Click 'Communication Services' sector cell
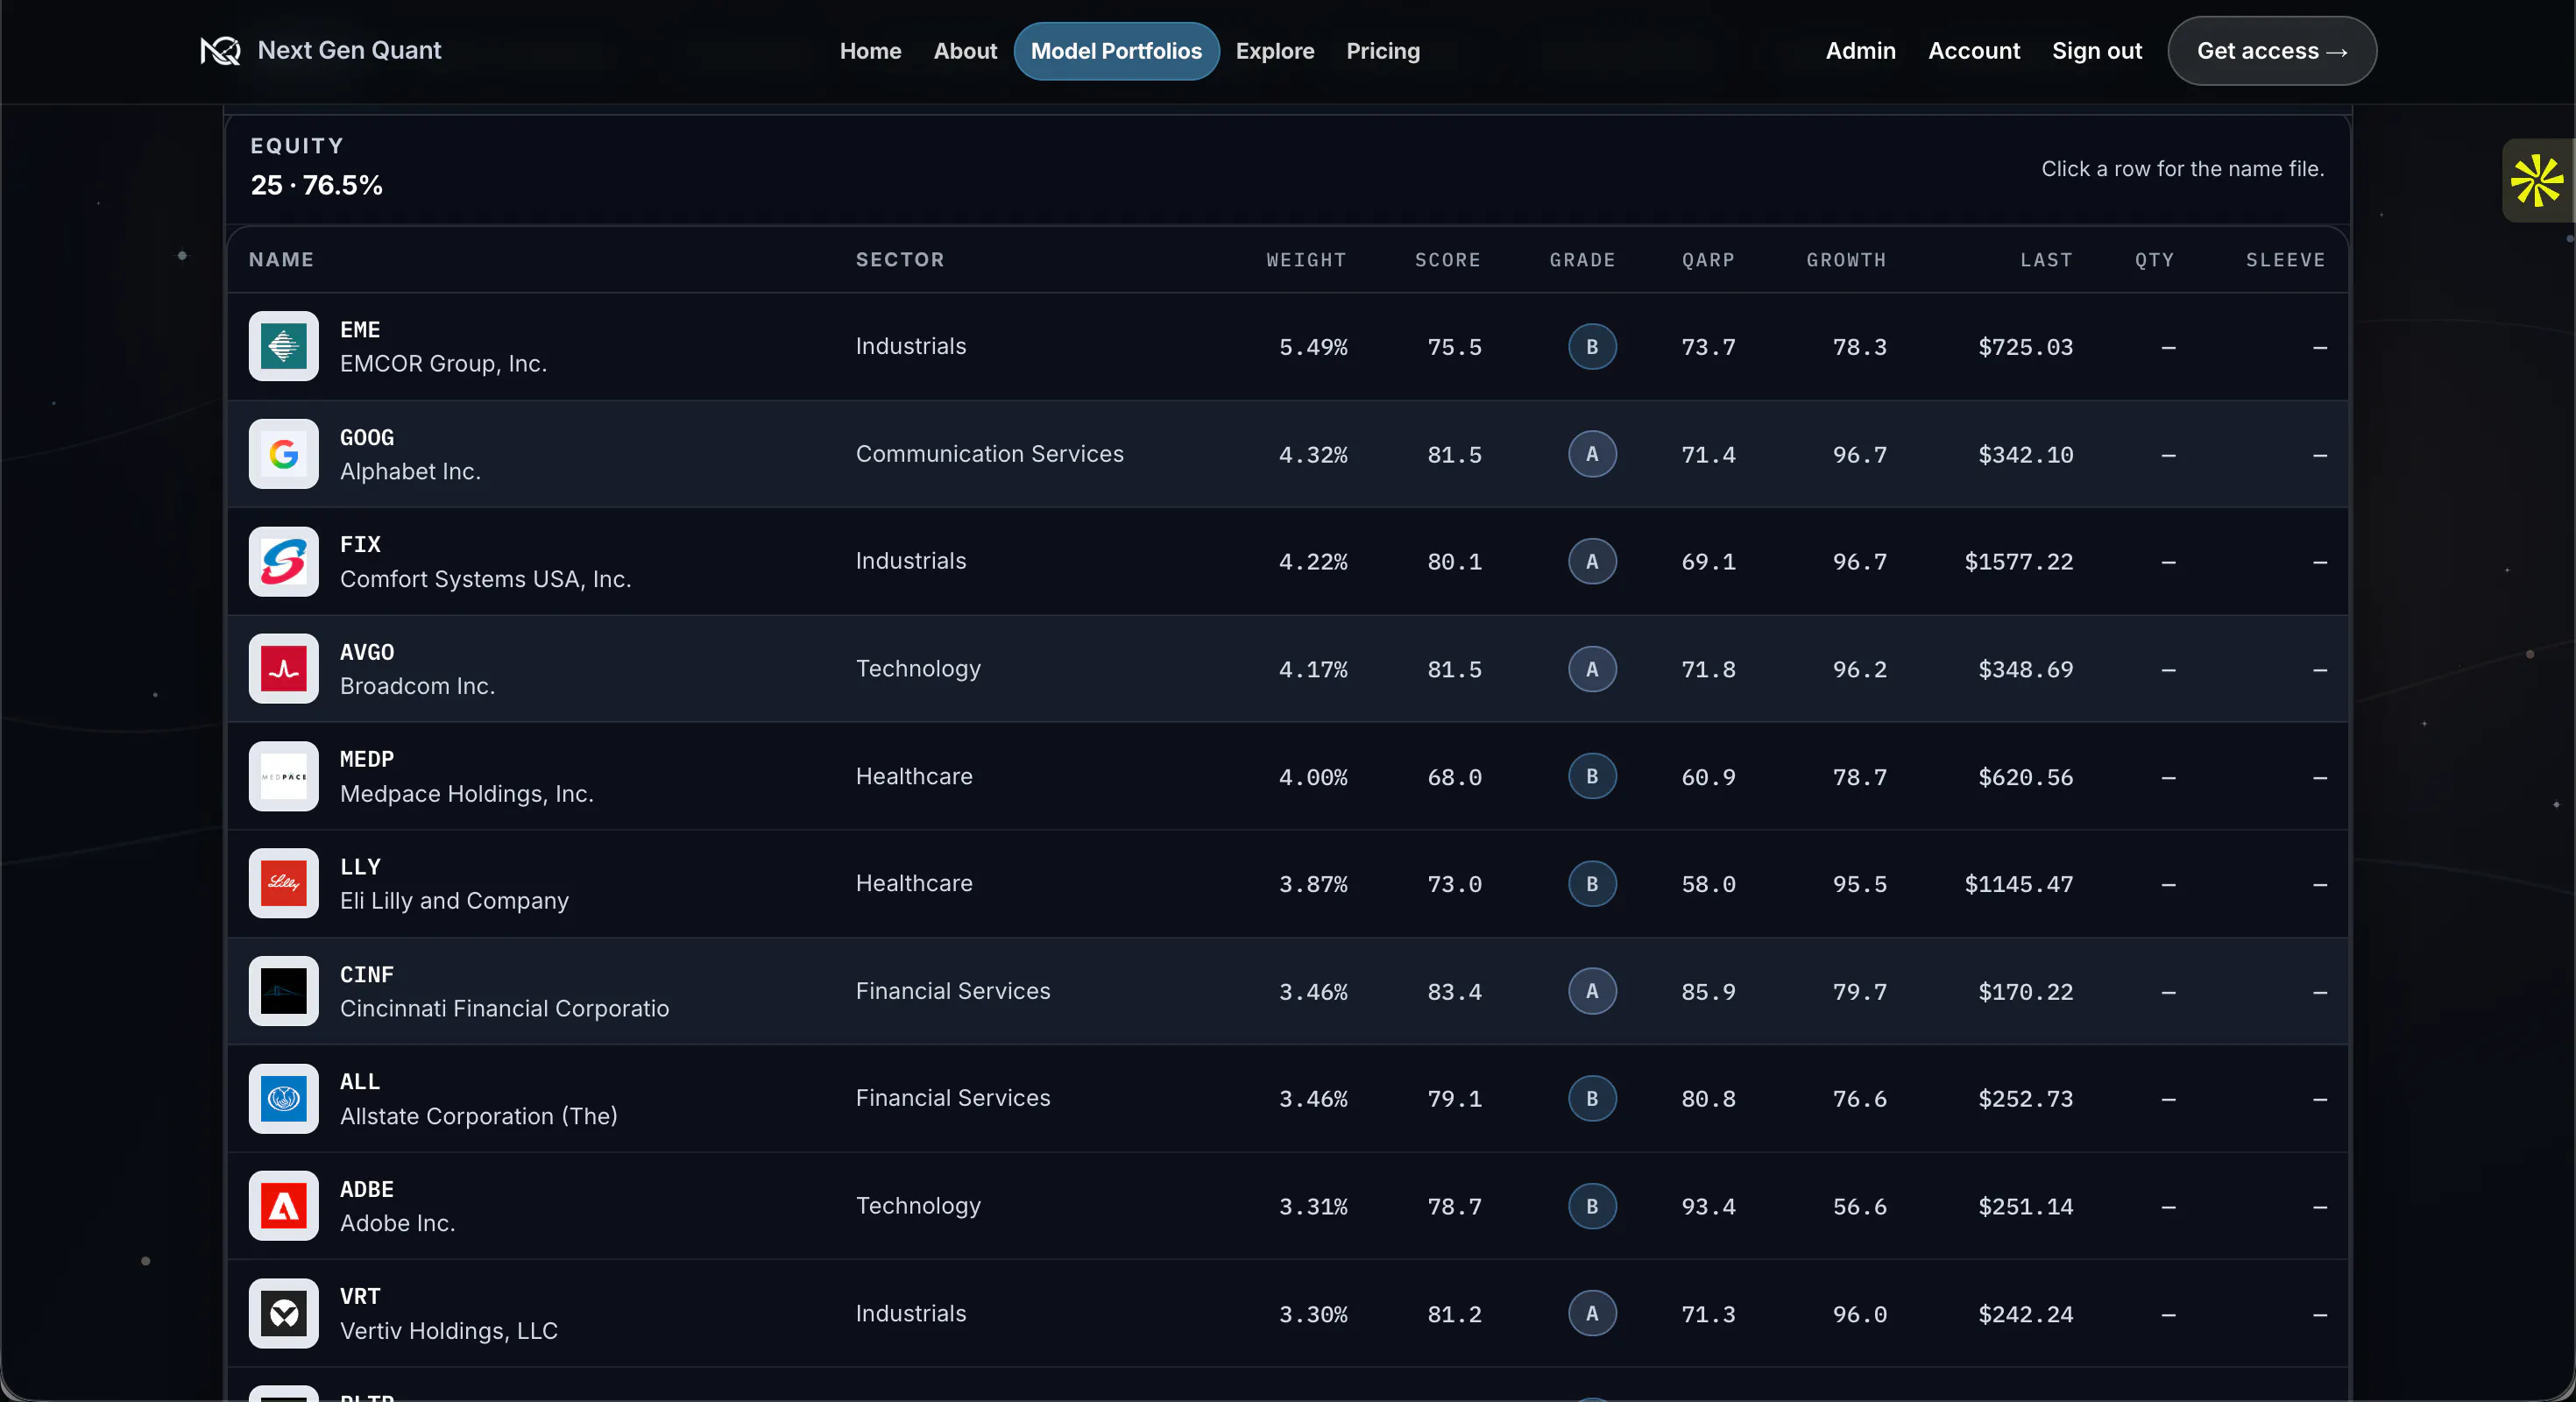 click(990, 454)
